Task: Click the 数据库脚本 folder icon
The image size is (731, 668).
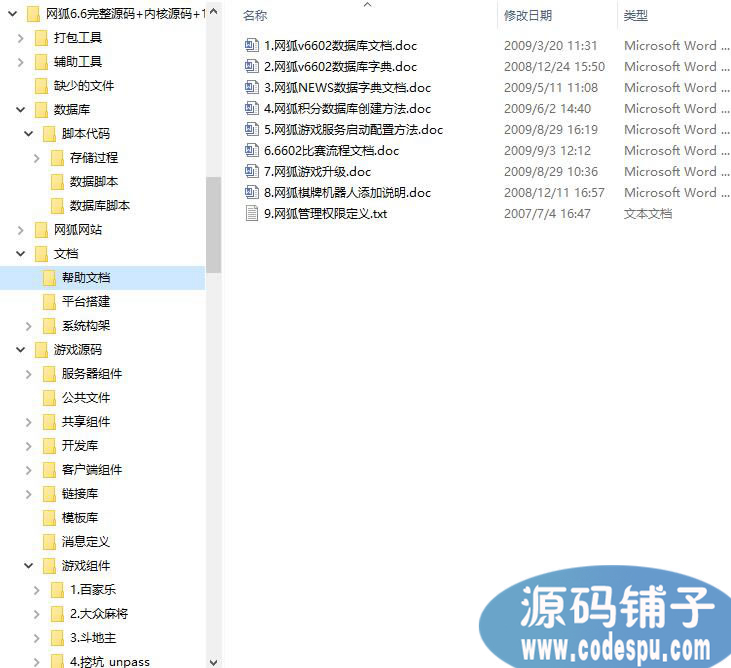Action: pyautogui.click(x=57, y=206)
